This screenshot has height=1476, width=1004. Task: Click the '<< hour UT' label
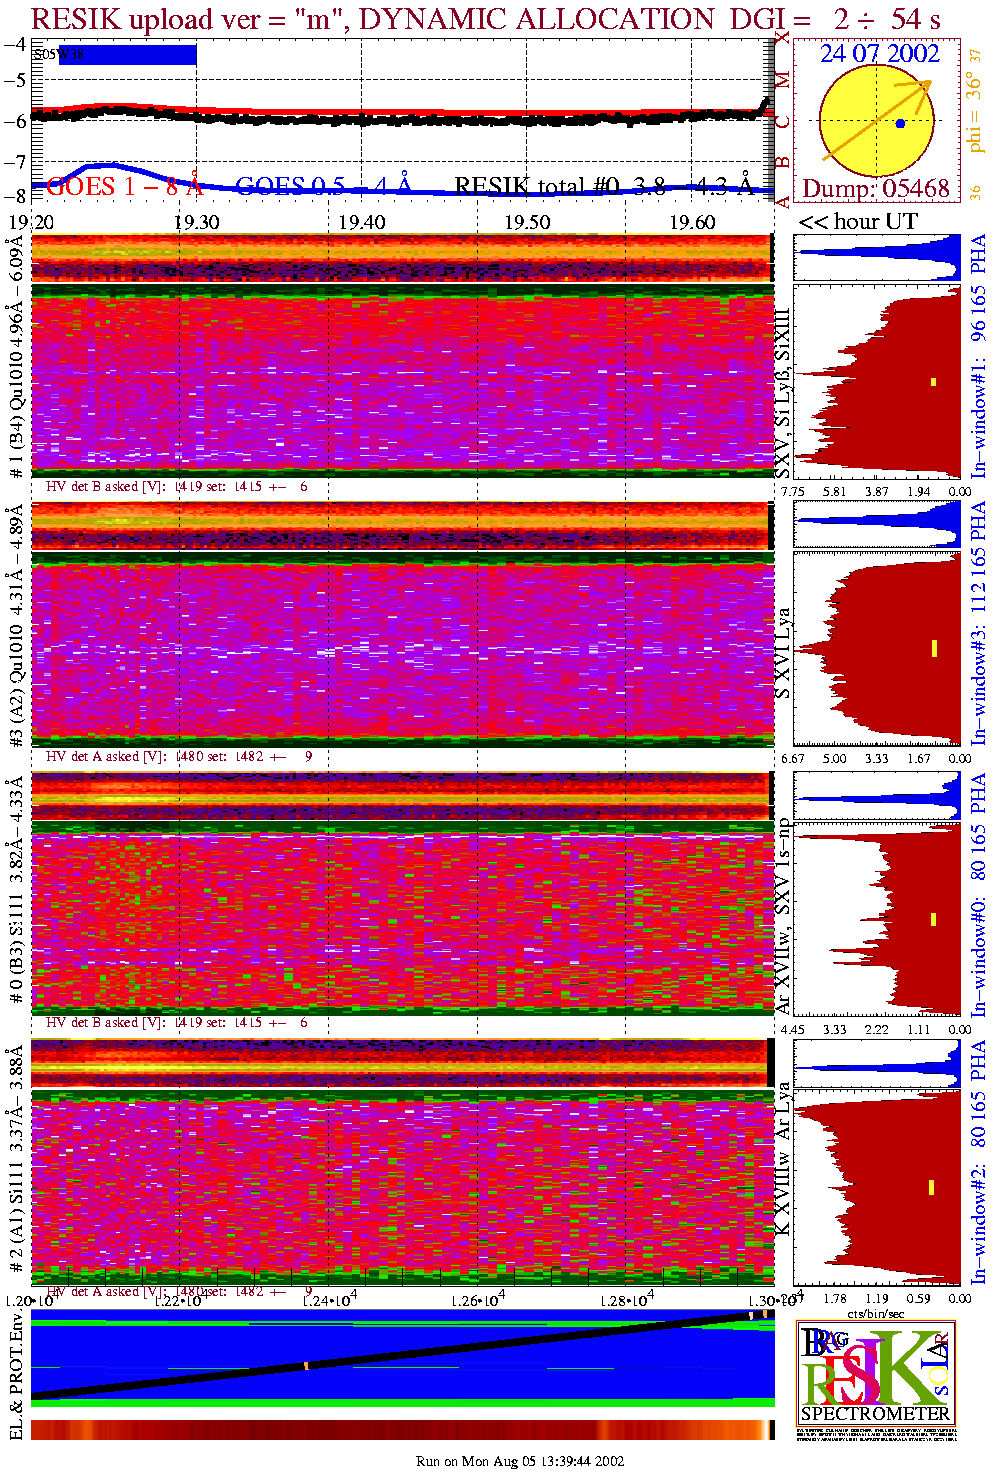click(x=857, y=222)
